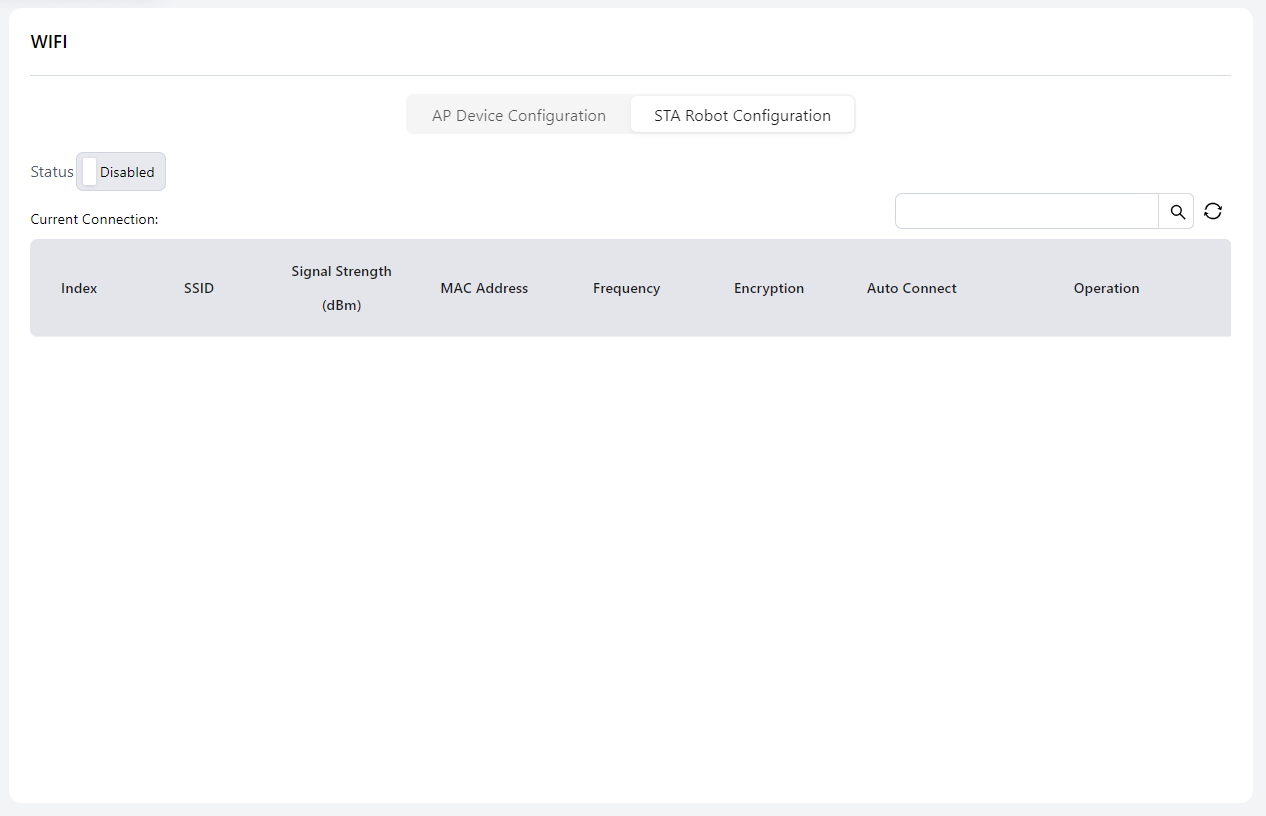Click the white knob of Status switch
The image size is (1266, 816).
tap(89, 172)
